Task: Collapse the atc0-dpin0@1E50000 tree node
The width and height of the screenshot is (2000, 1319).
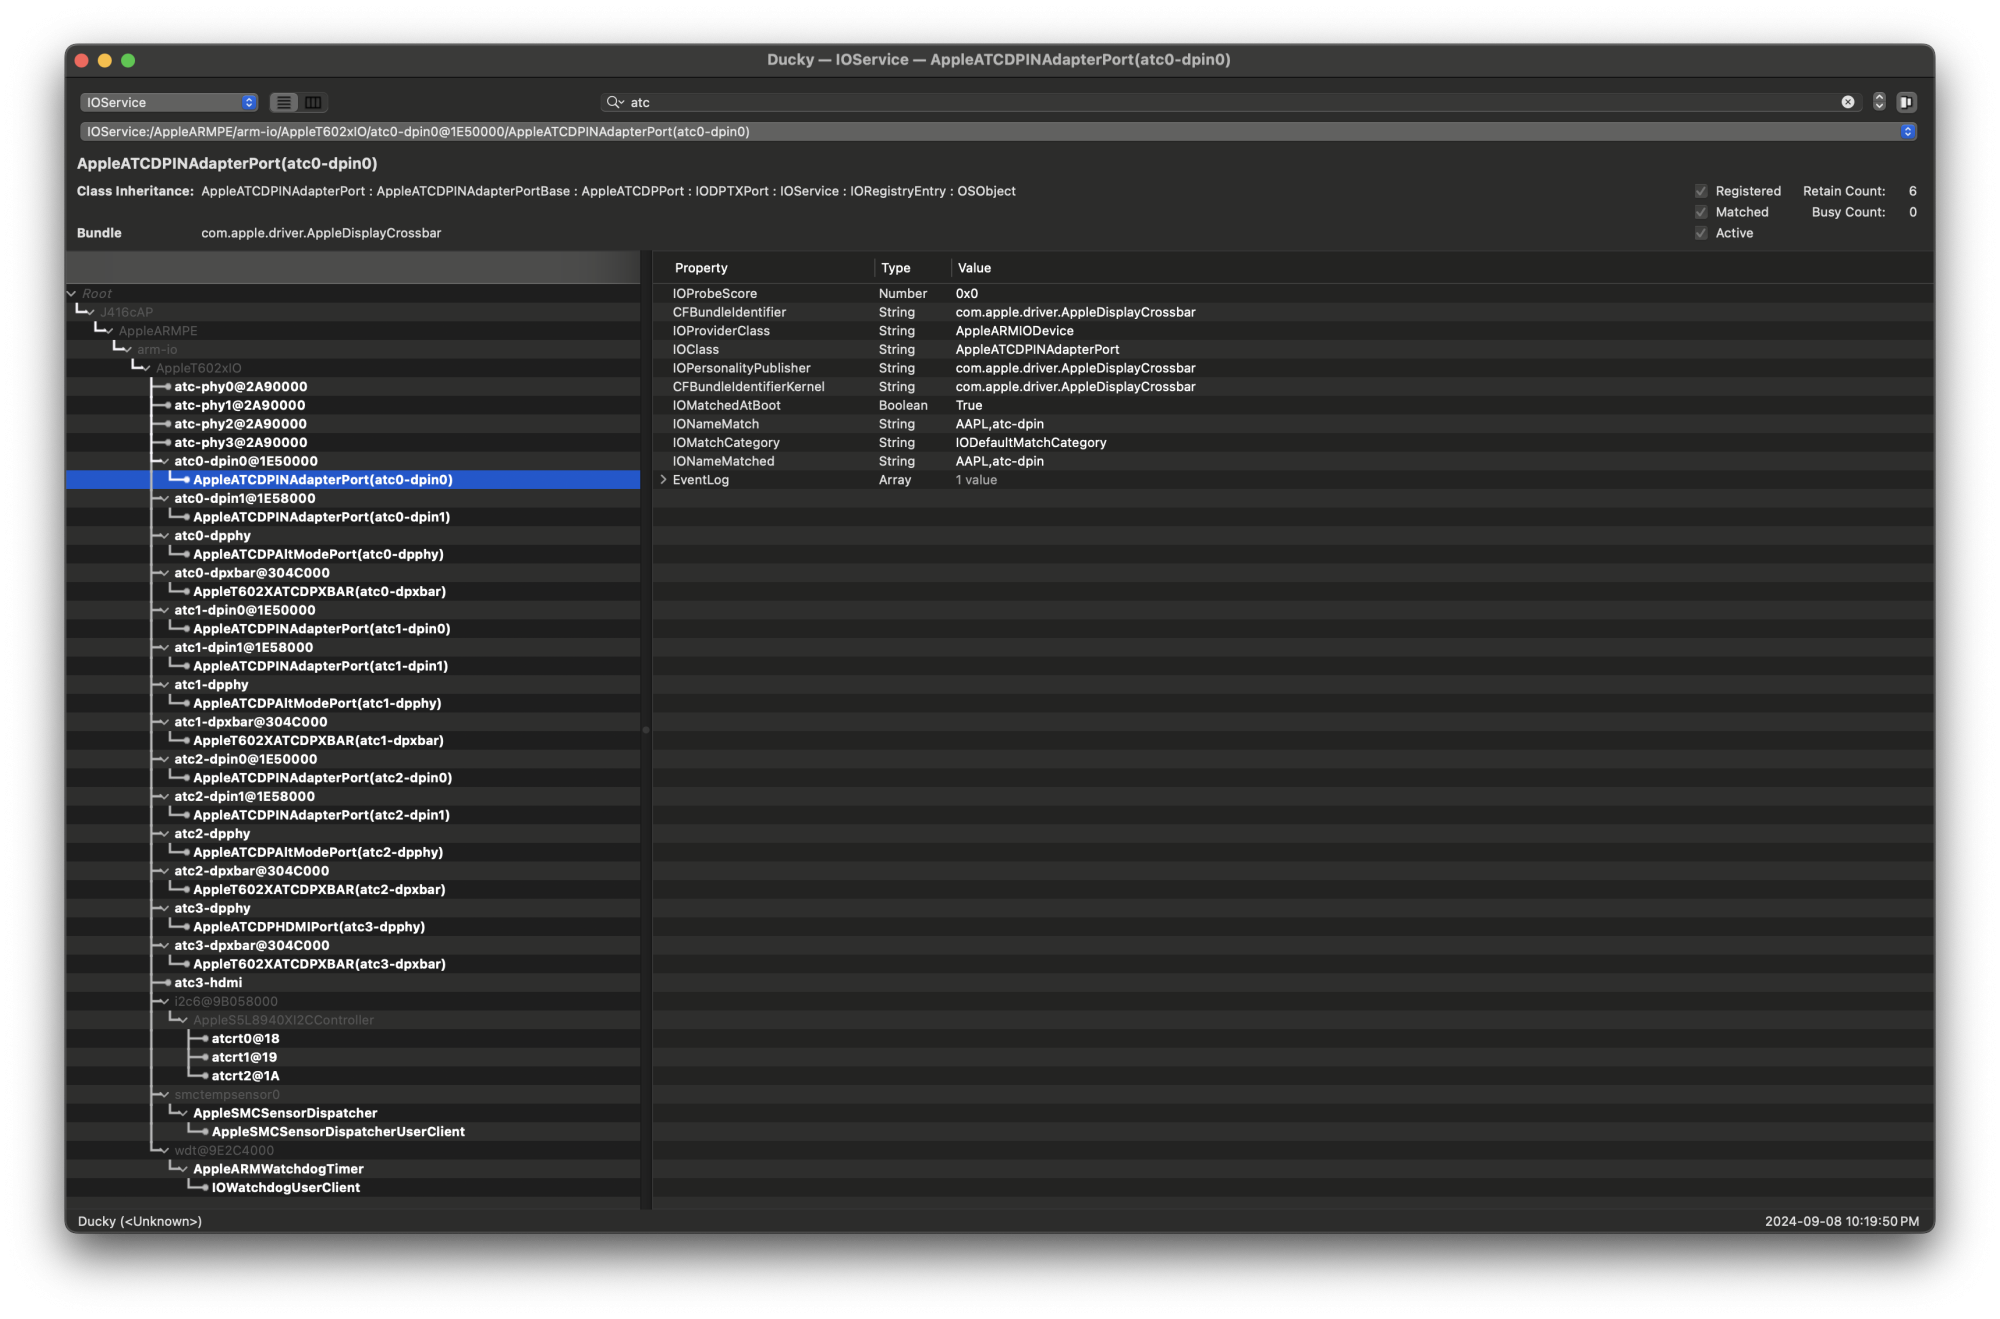Action: click(x=163, y=461)
